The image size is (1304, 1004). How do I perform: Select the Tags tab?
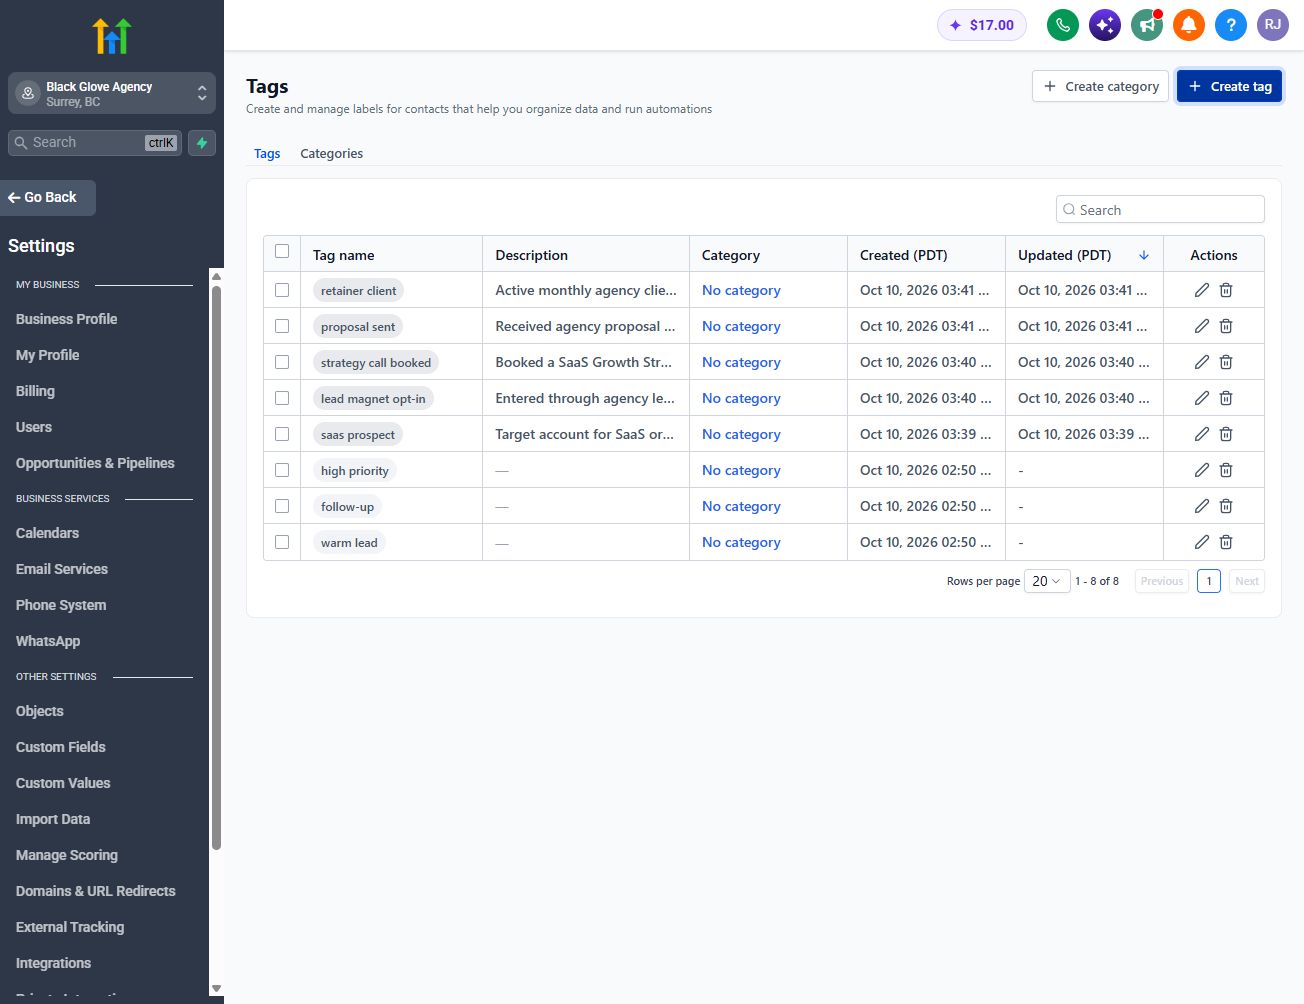pos(267,153)
